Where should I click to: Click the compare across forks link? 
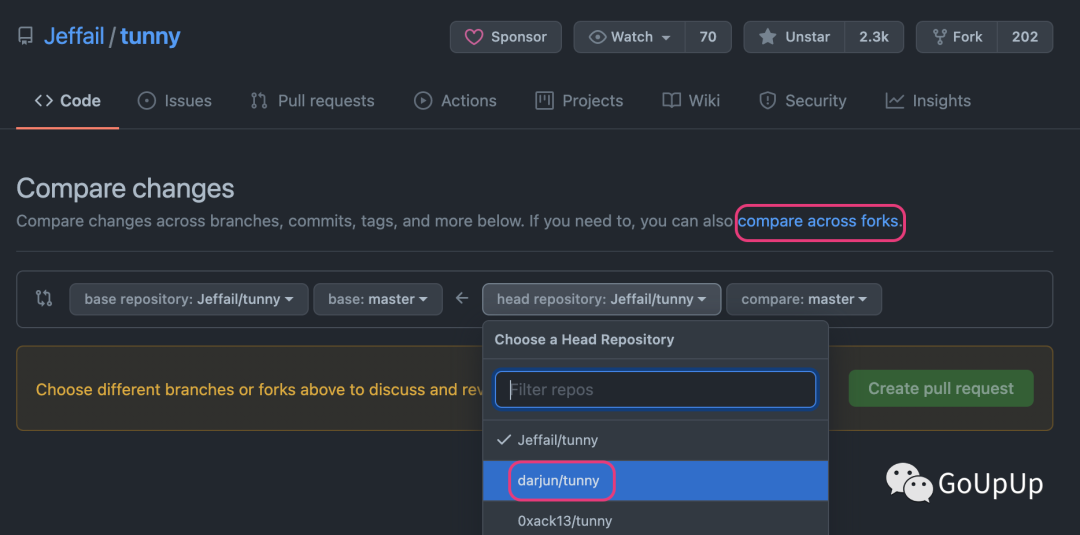pos(818,221)
